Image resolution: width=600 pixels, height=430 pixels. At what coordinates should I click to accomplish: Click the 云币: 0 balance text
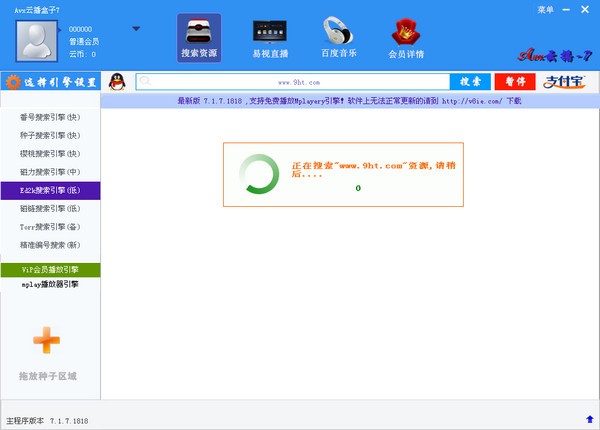(82, 54)
